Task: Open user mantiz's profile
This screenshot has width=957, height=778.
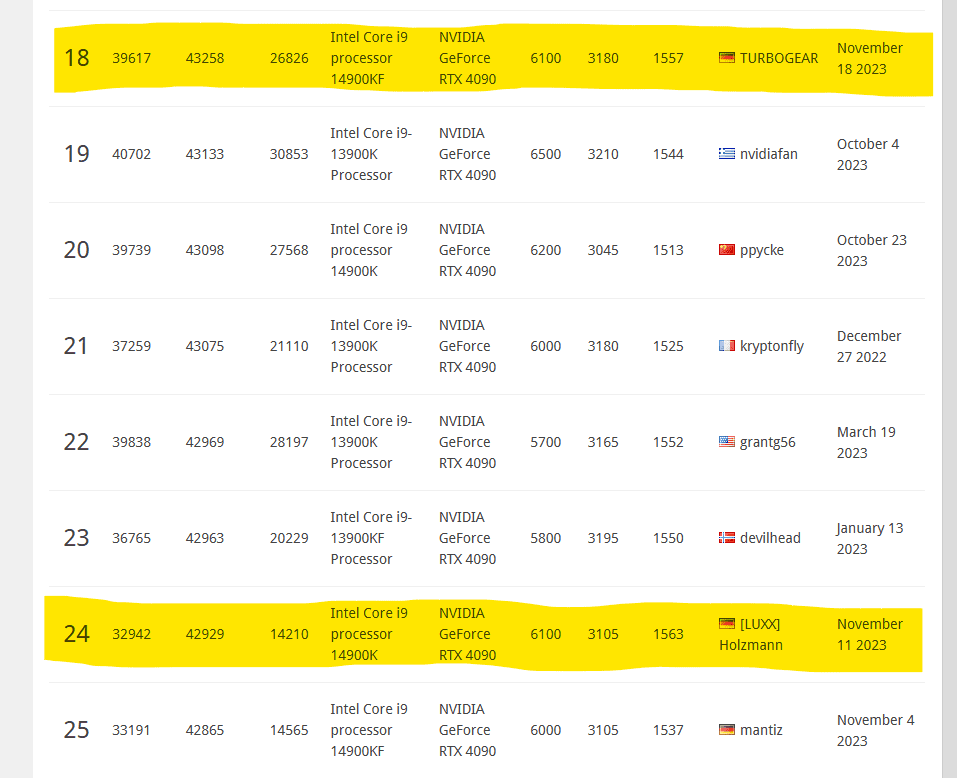Action: 761,730
